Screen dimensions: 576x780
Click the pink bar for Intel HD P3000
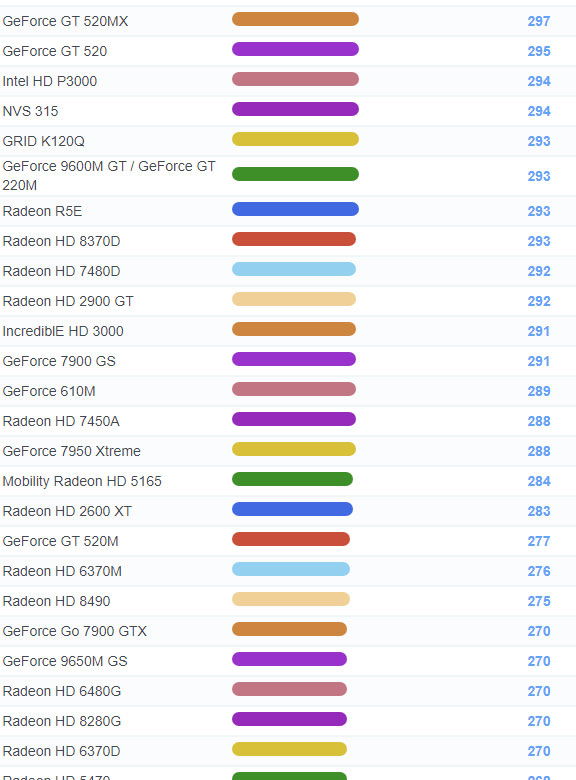(x=295, y=79)
